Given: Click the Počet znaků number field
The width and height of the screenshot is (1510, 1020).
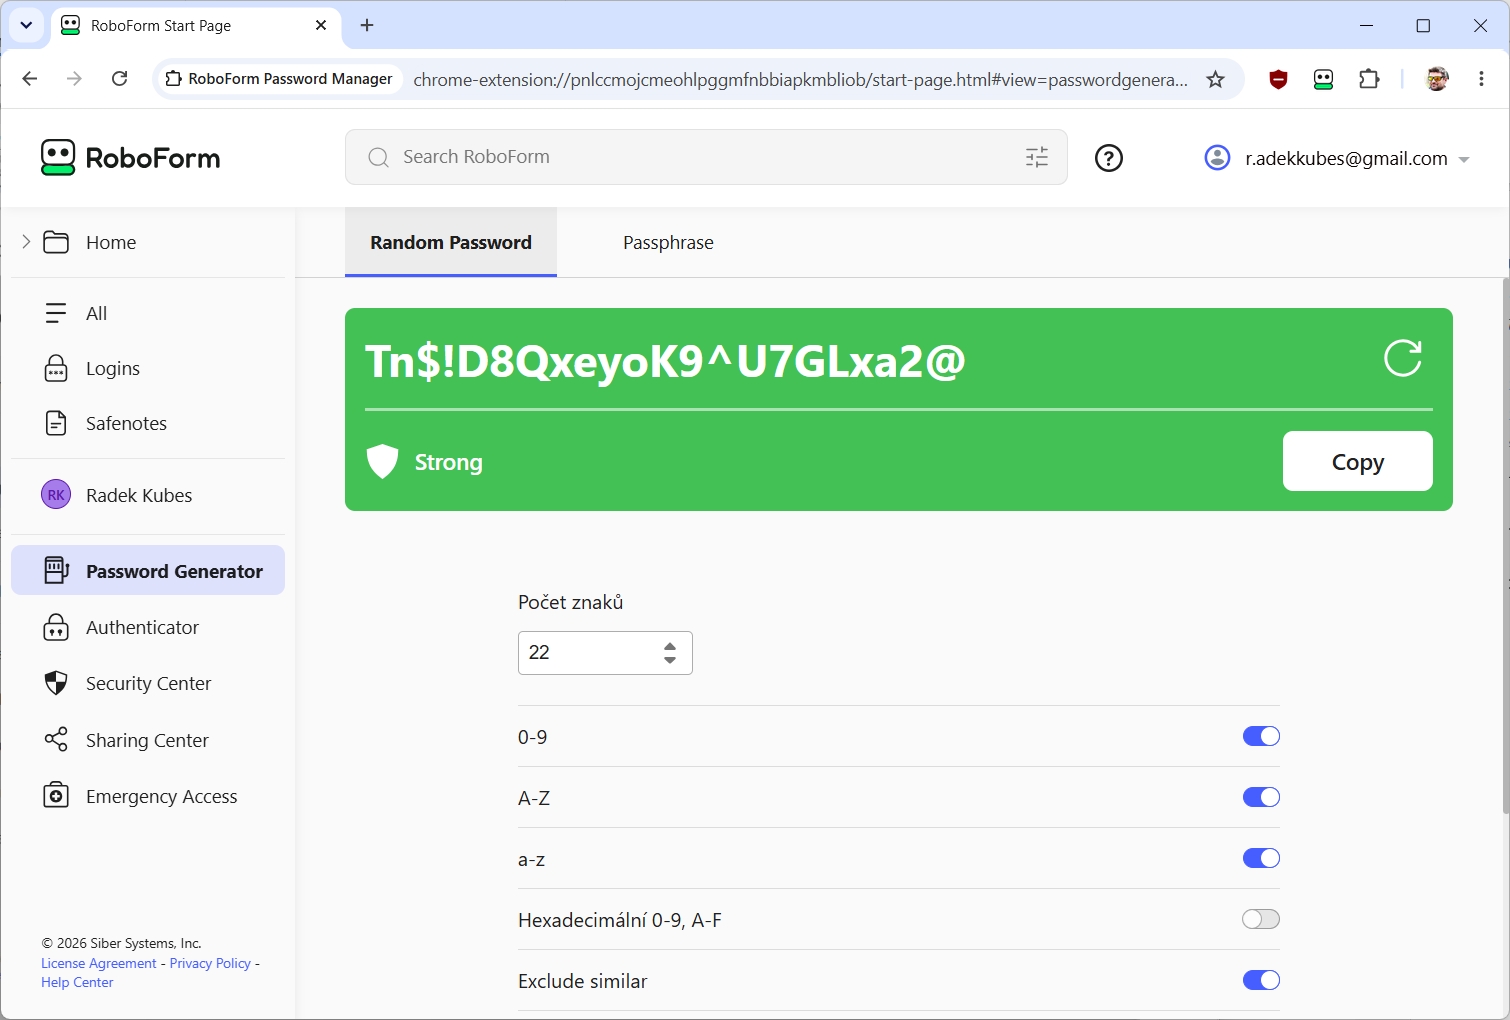Looking at the screenshot, I should 605,653.
